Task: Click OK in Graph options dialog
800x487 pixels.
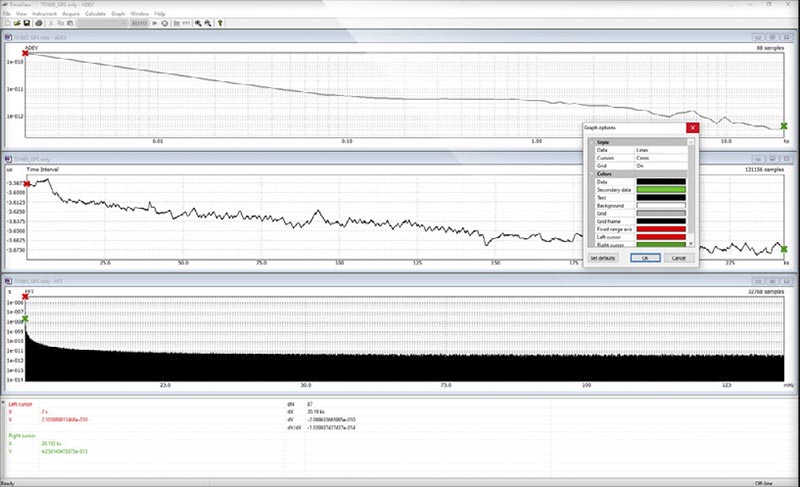Action: 645,258
